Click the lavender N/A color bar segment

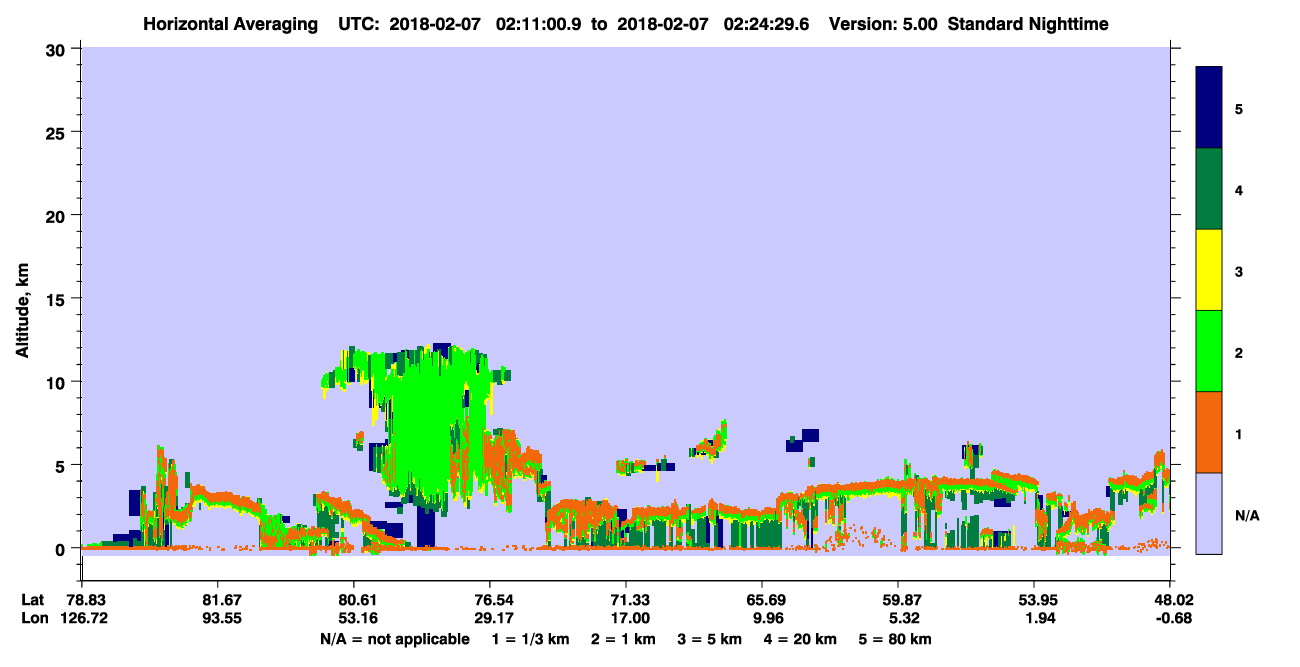[x=1209, y=513]
